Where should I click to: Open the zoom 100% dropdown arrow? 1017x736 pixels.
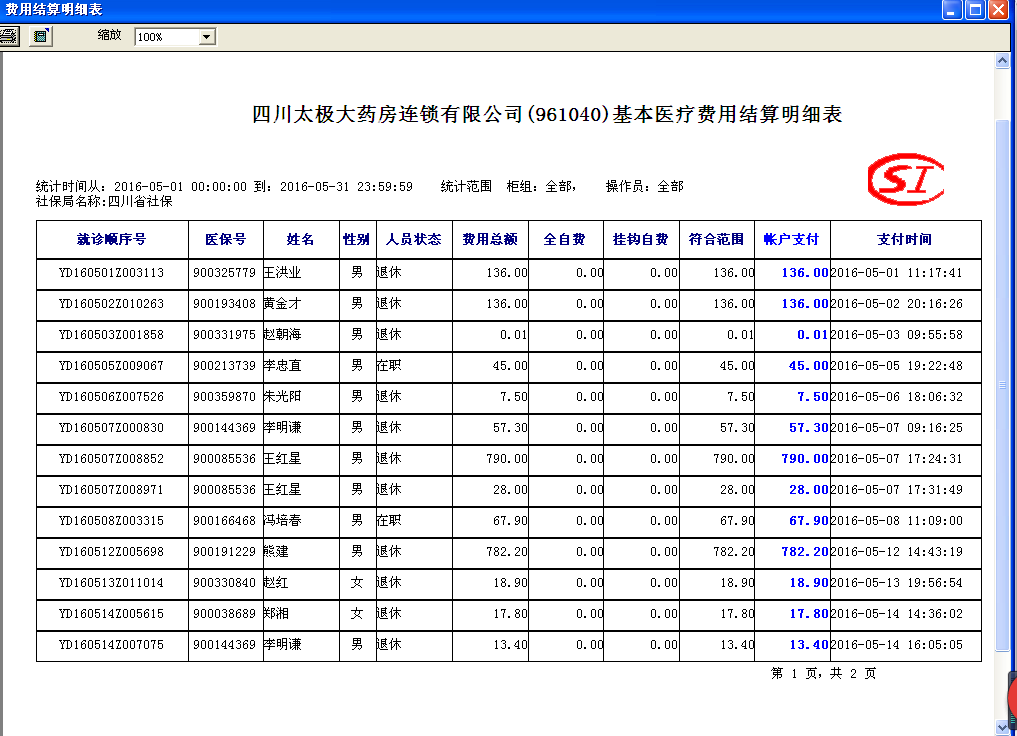207,37
